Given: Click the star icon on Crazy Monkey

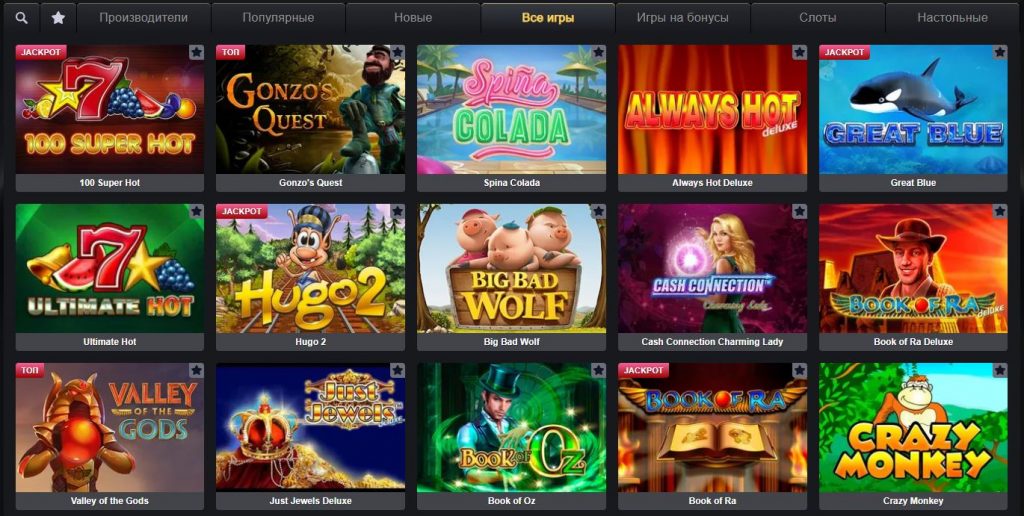Looking at the screenshot, I should 1000,371.
